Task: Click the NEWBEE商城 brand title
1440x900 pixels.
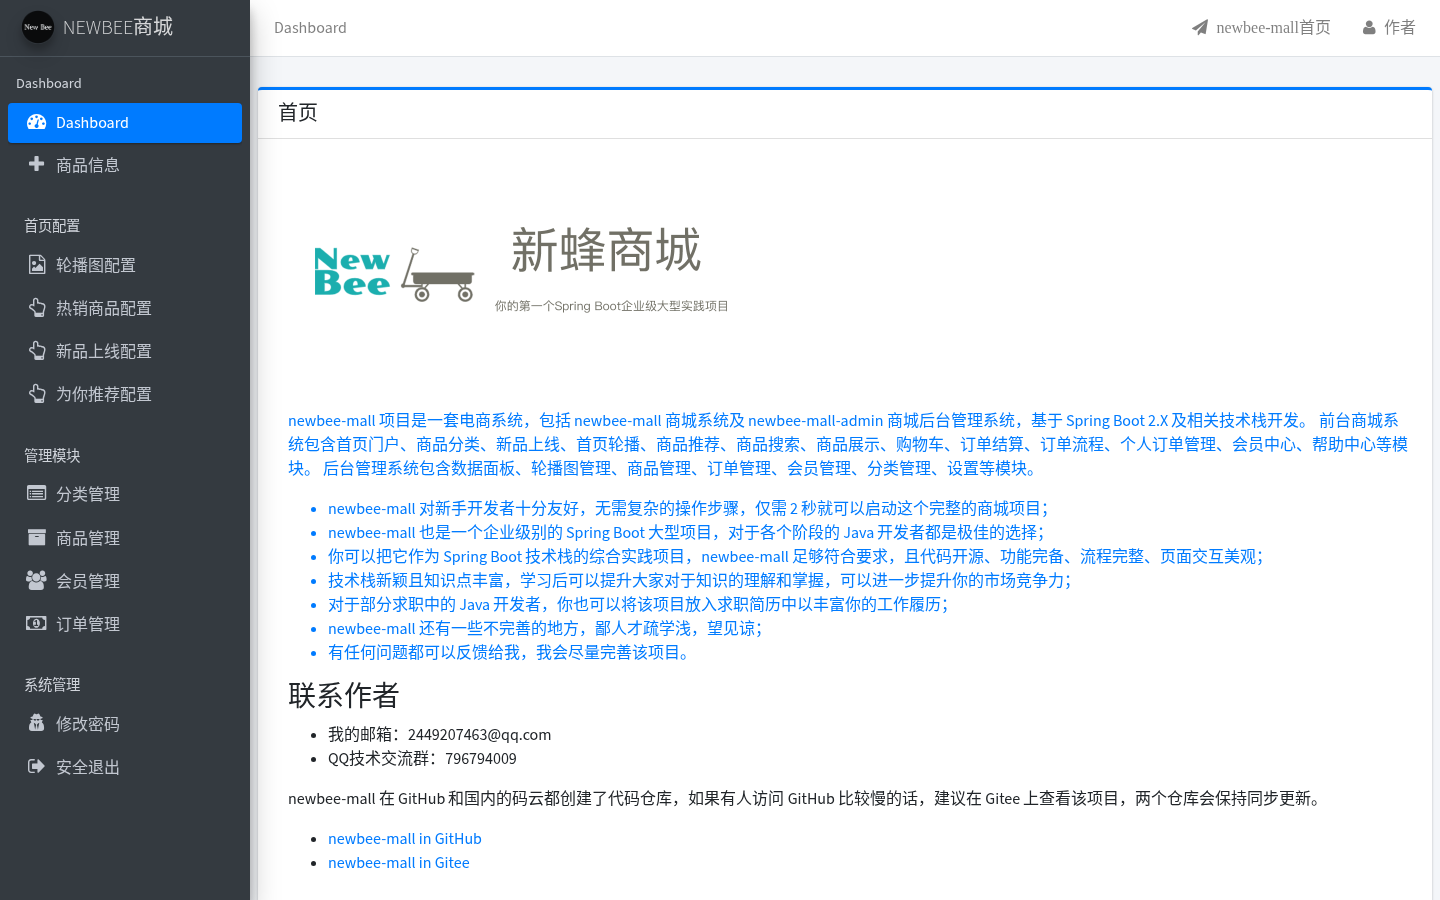Action: 118,27
